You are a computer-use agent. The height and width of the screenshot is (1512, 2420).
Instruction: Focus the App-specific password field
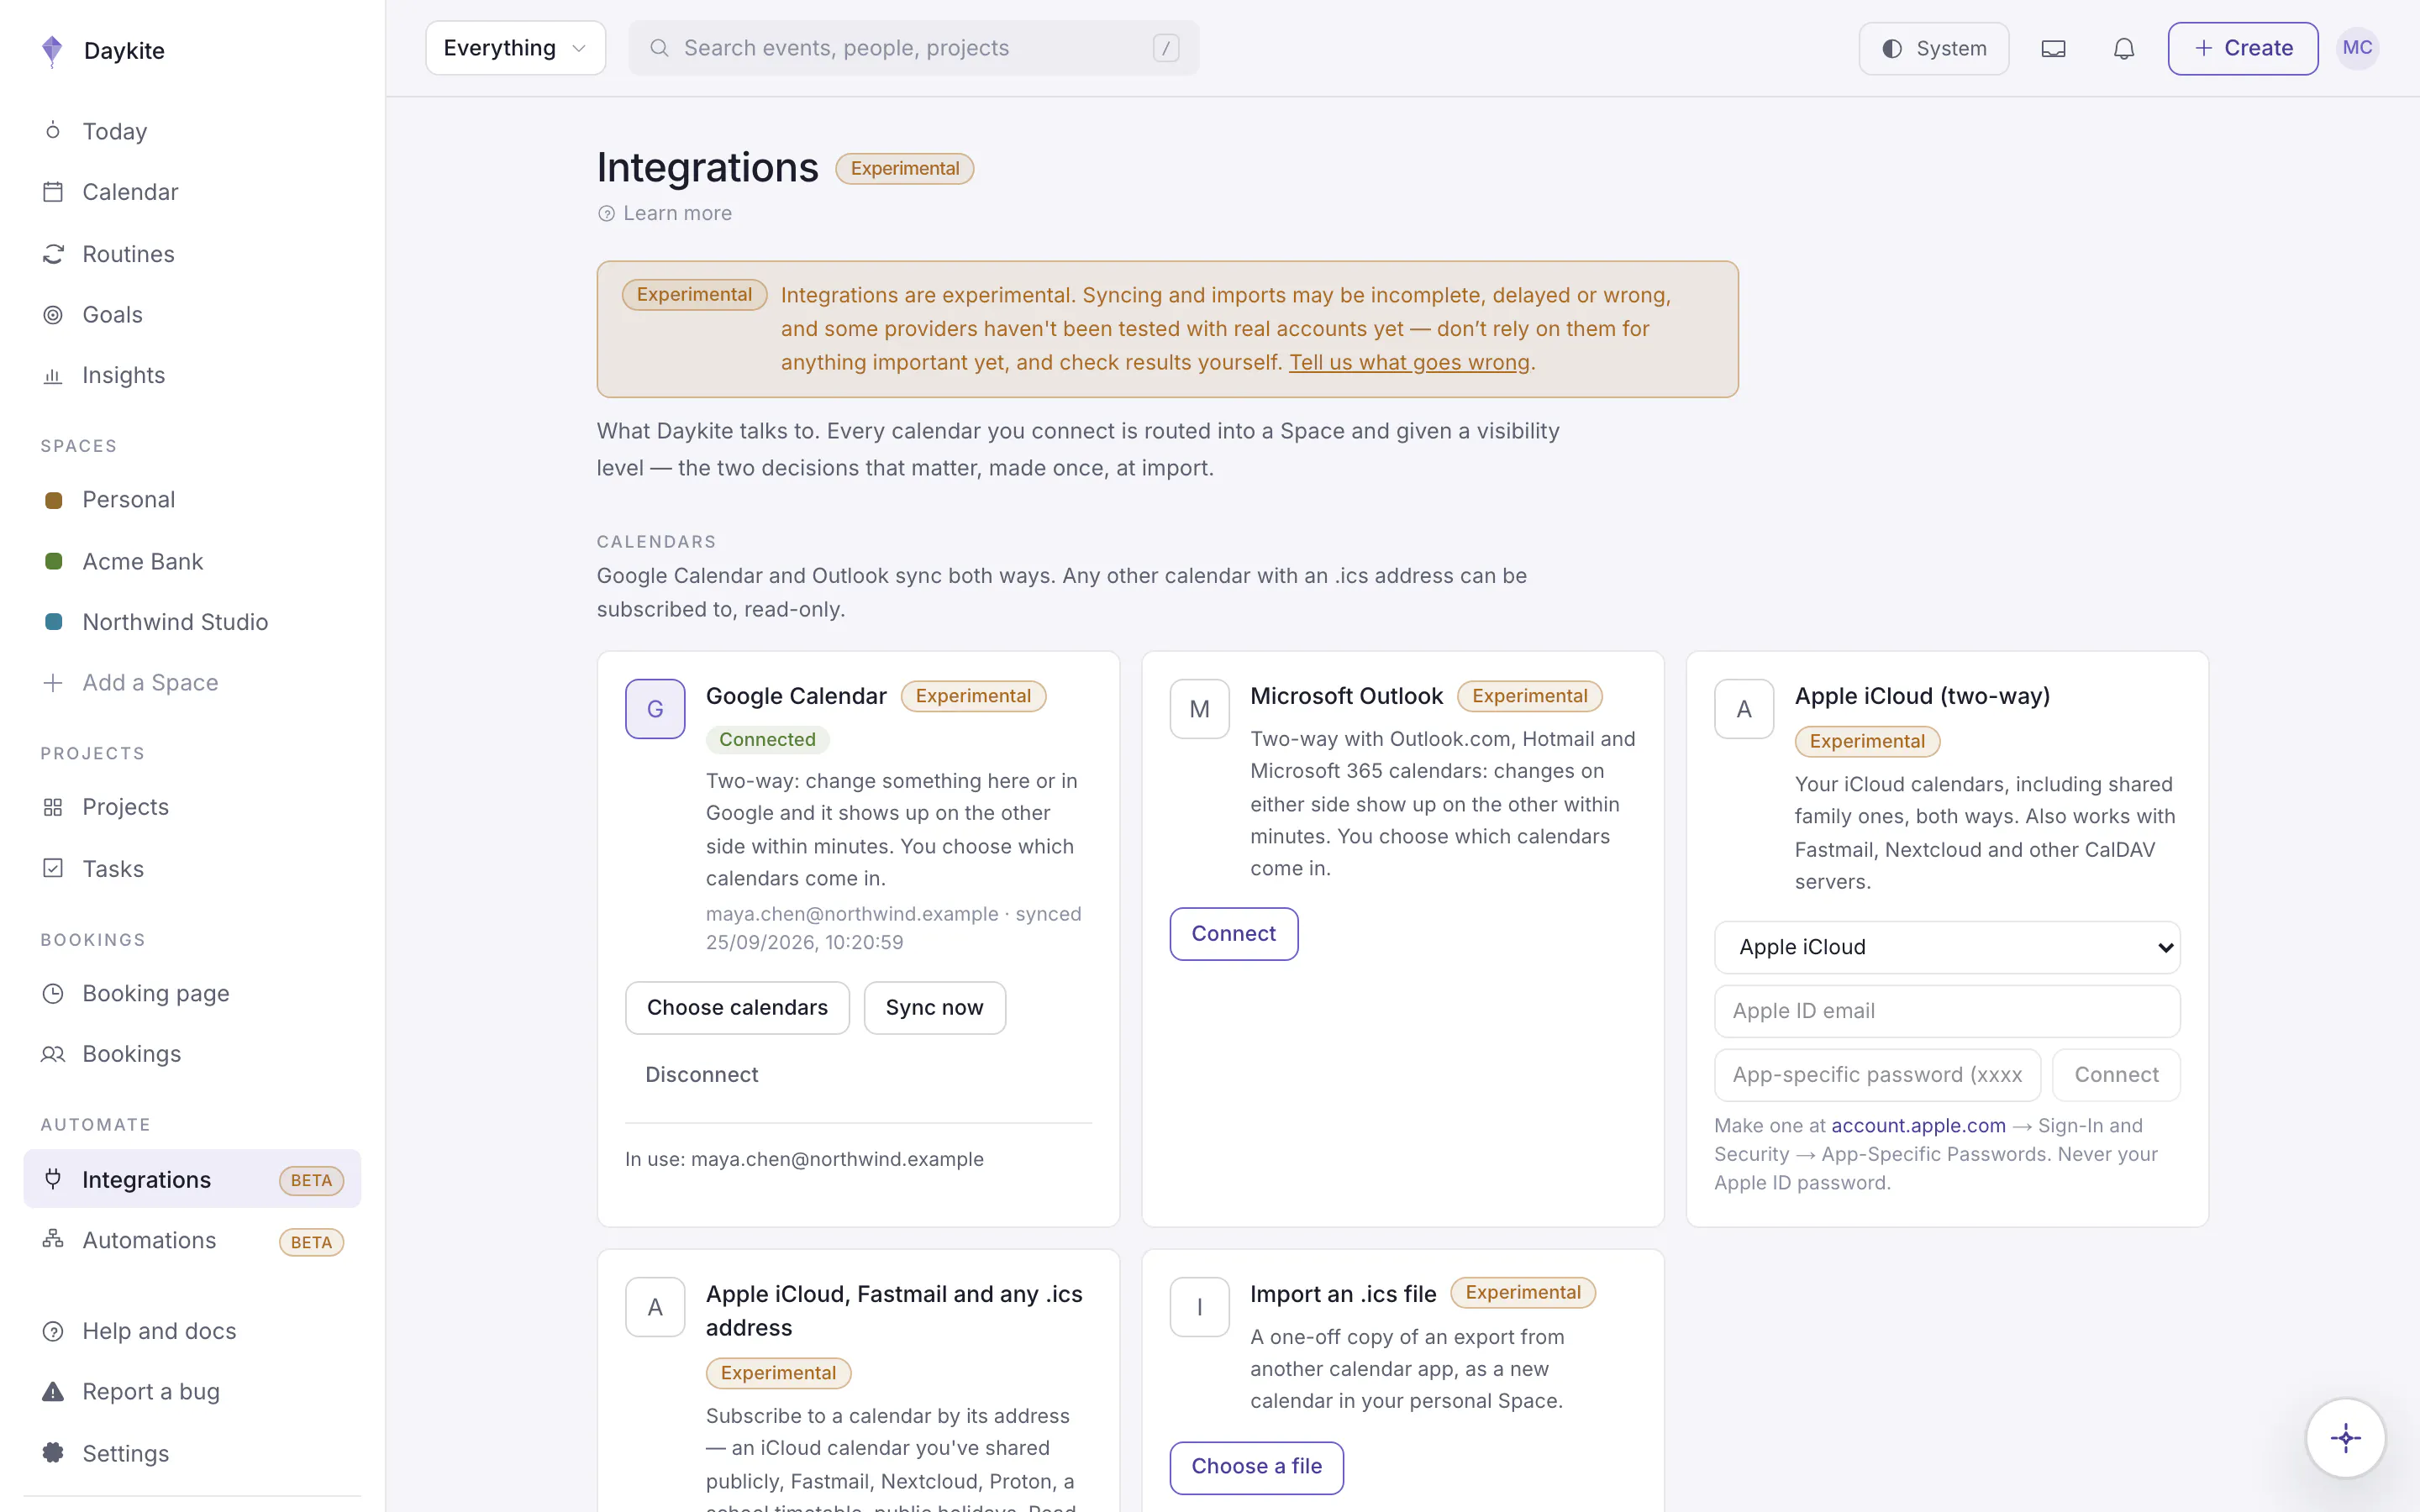(x=1877, y=1074)
